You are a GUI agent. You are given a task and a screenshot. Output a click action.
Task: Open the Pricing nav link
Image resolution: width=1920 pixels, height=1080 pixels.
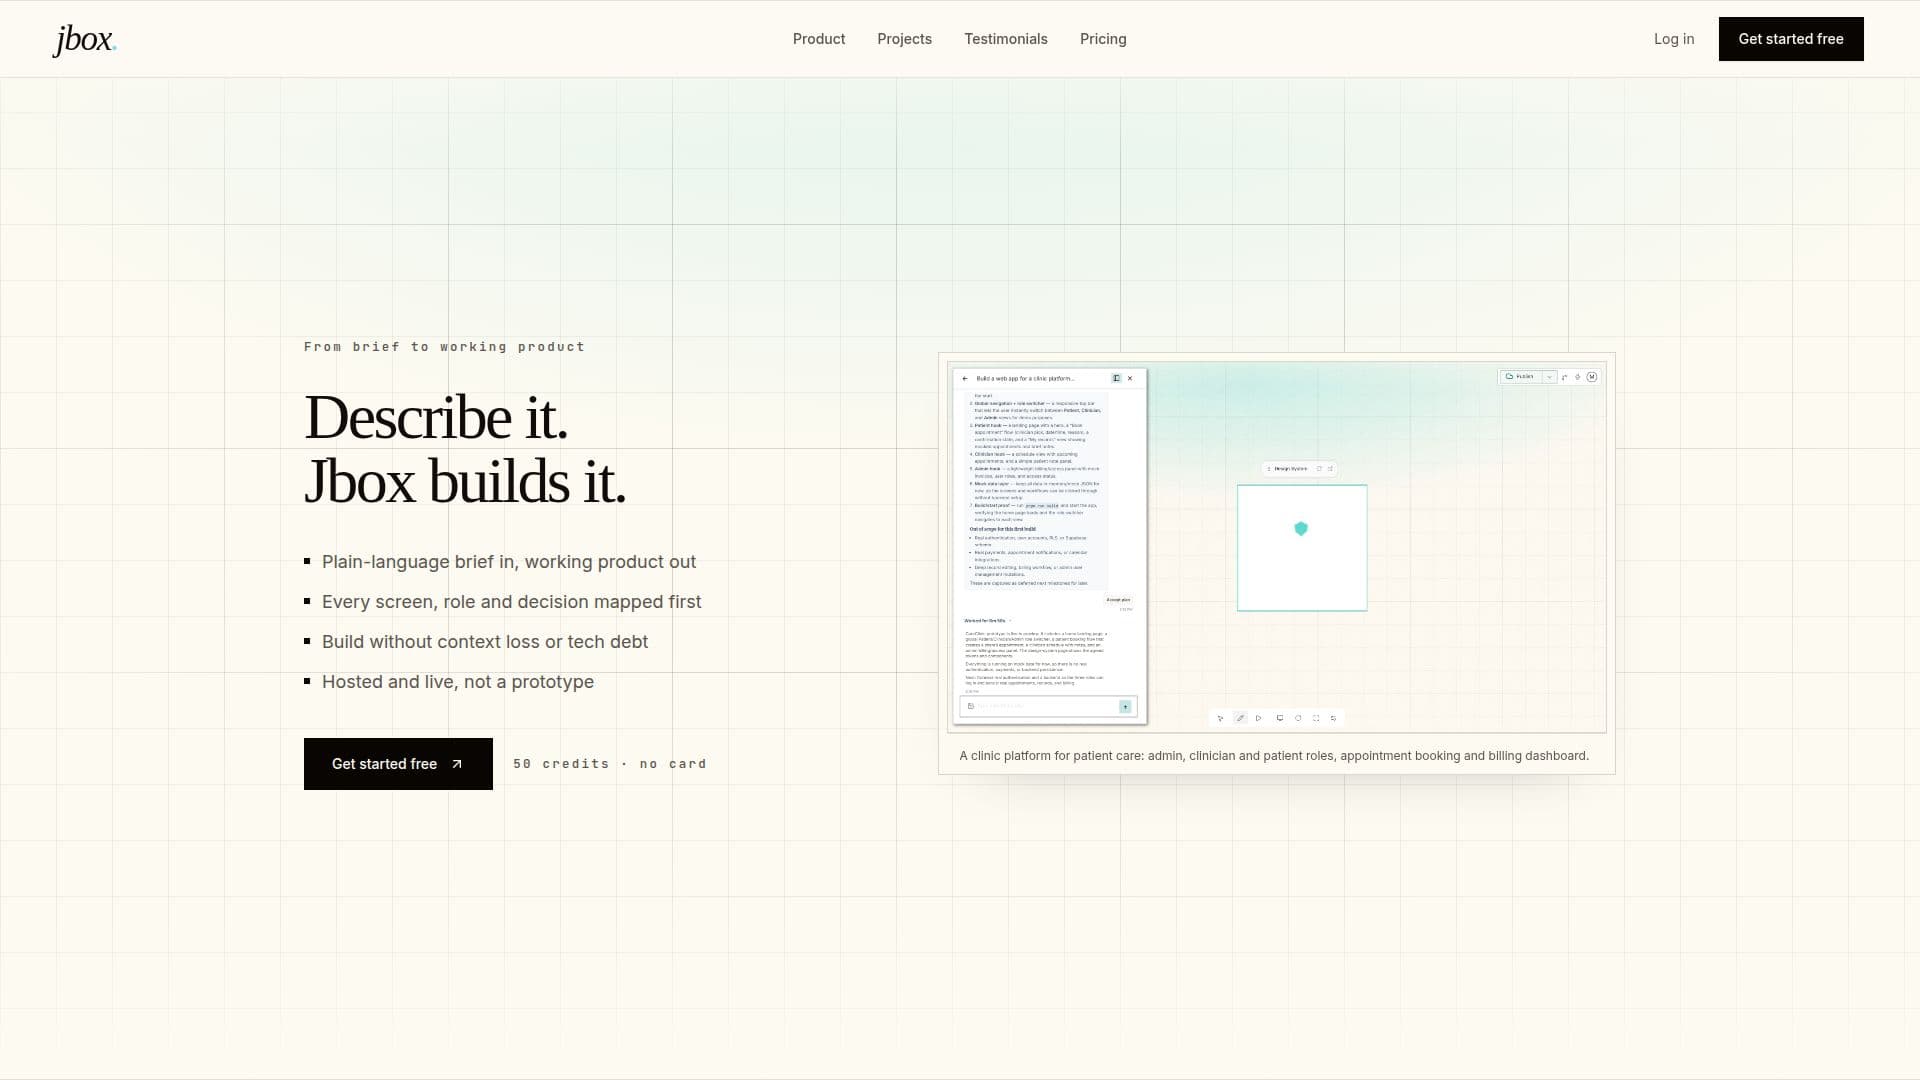tap(1103, 39)
